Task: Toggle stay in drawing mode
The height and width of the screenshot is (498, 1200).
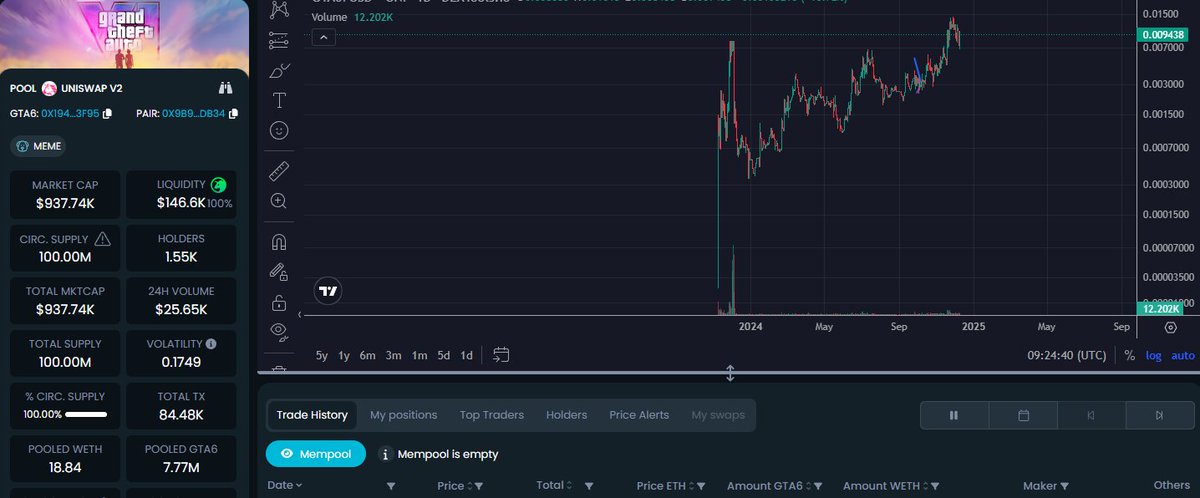Action: pos(279,272)
